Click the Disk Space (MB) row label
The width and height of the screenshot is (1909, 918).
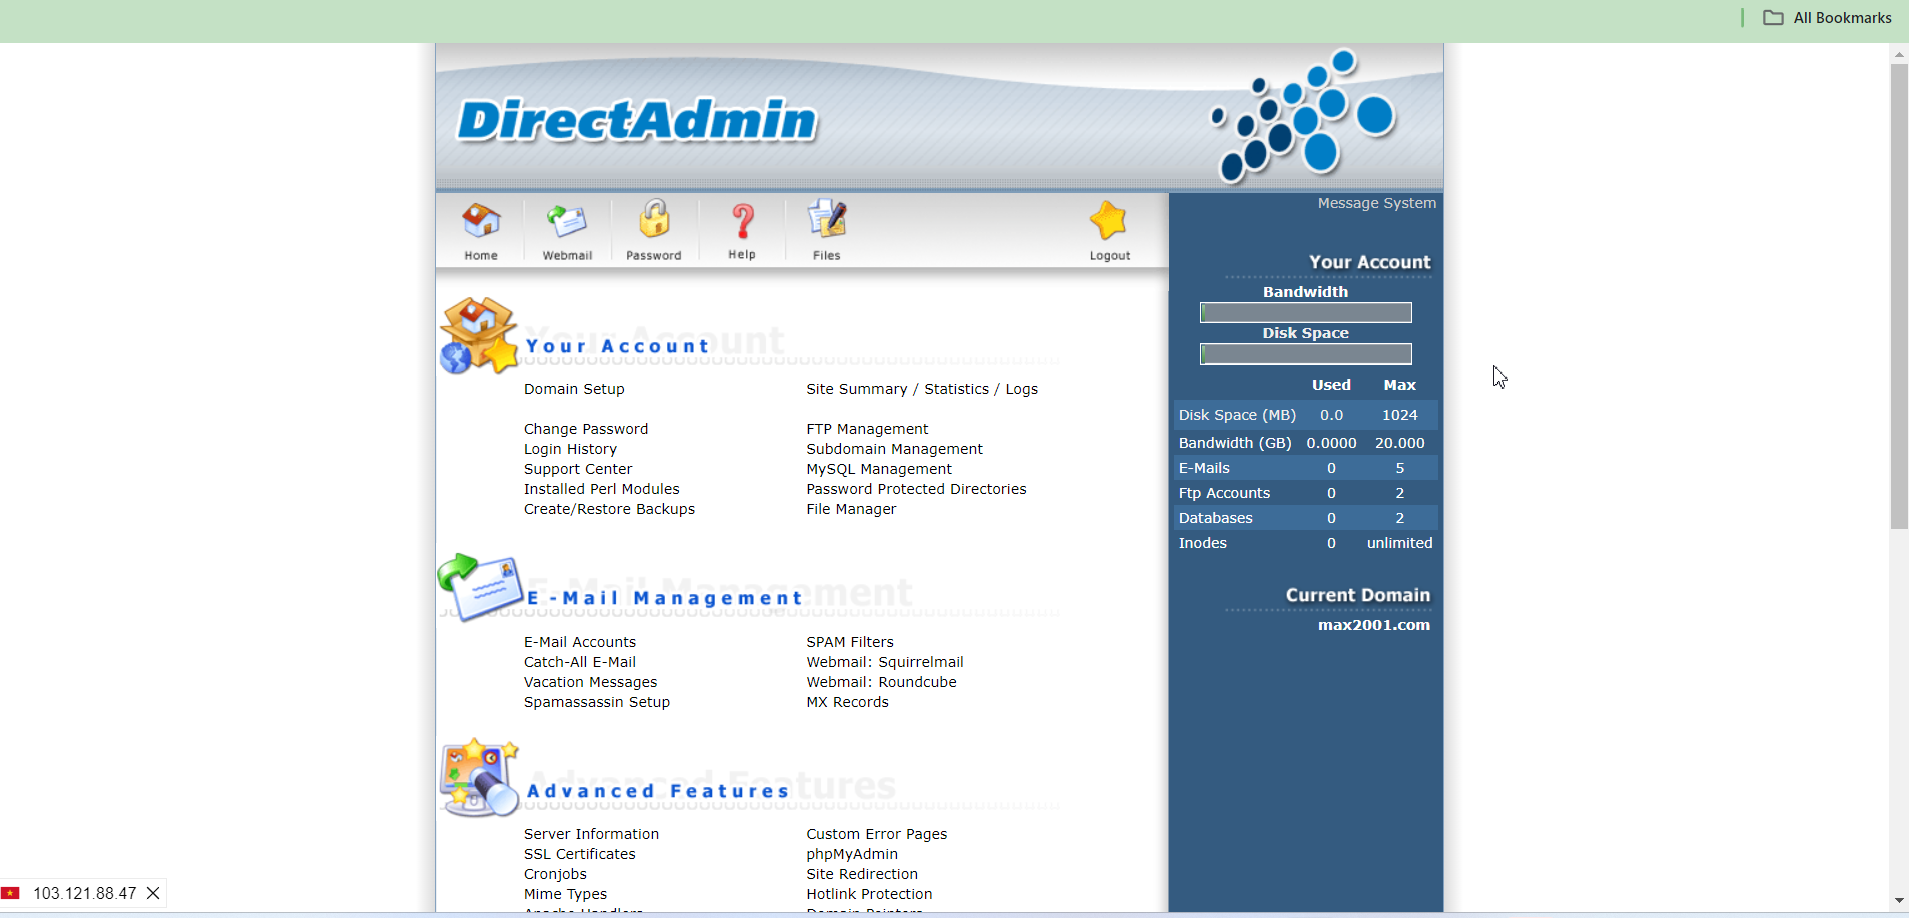pos(1237,415)
